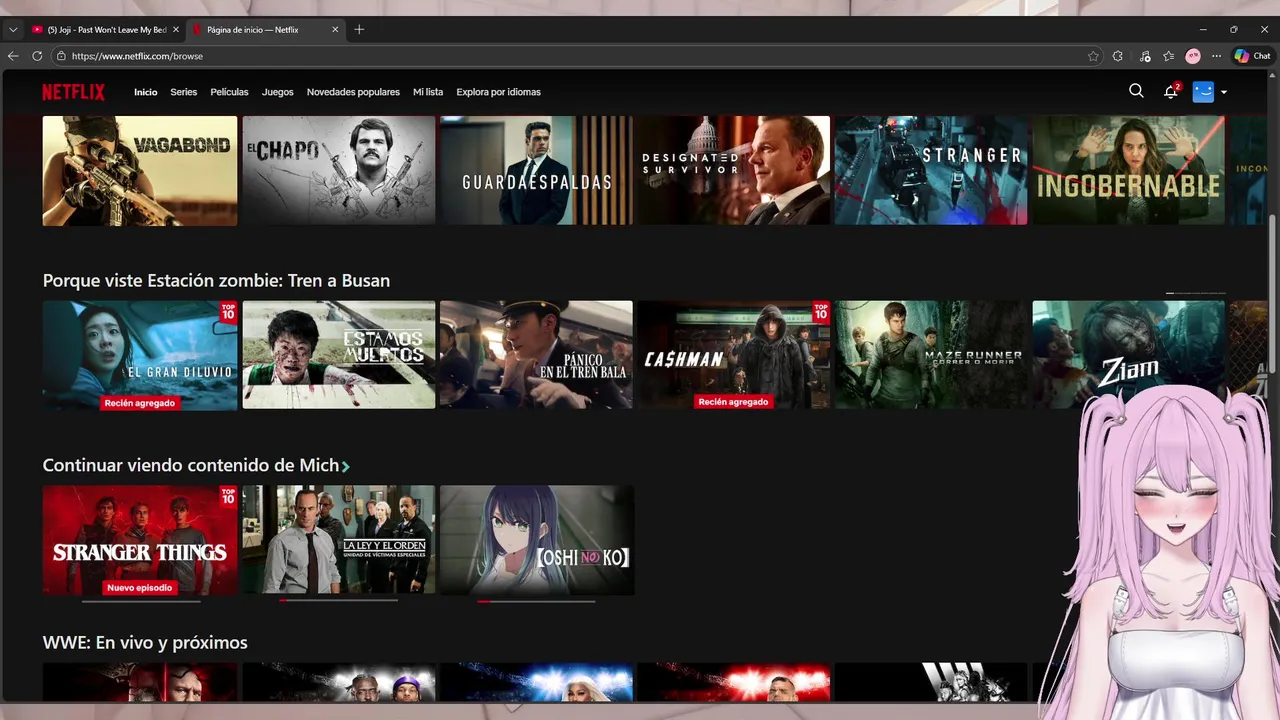Open the notifications bell
Screen dimensions: 1280x720
click(x=1171, y=91)
